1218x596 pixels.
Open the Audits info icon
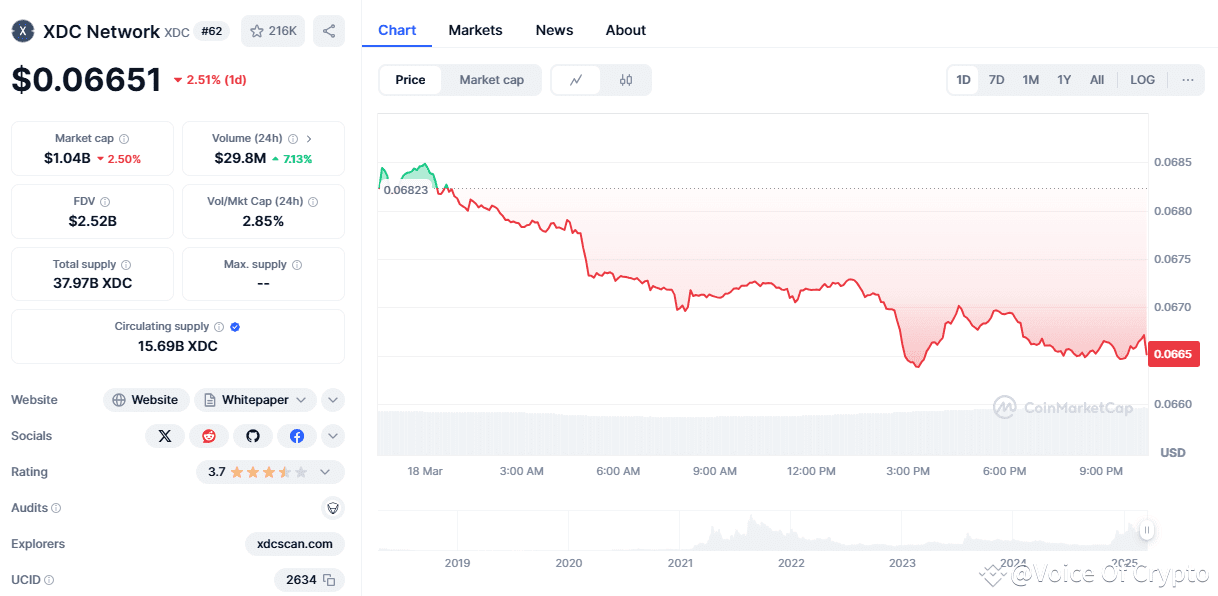(x=56, y=508)
